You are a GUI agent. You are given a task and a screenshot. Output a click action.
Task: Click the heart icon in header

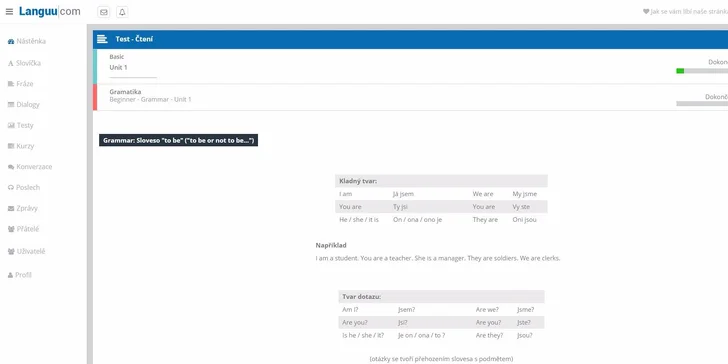646,12
